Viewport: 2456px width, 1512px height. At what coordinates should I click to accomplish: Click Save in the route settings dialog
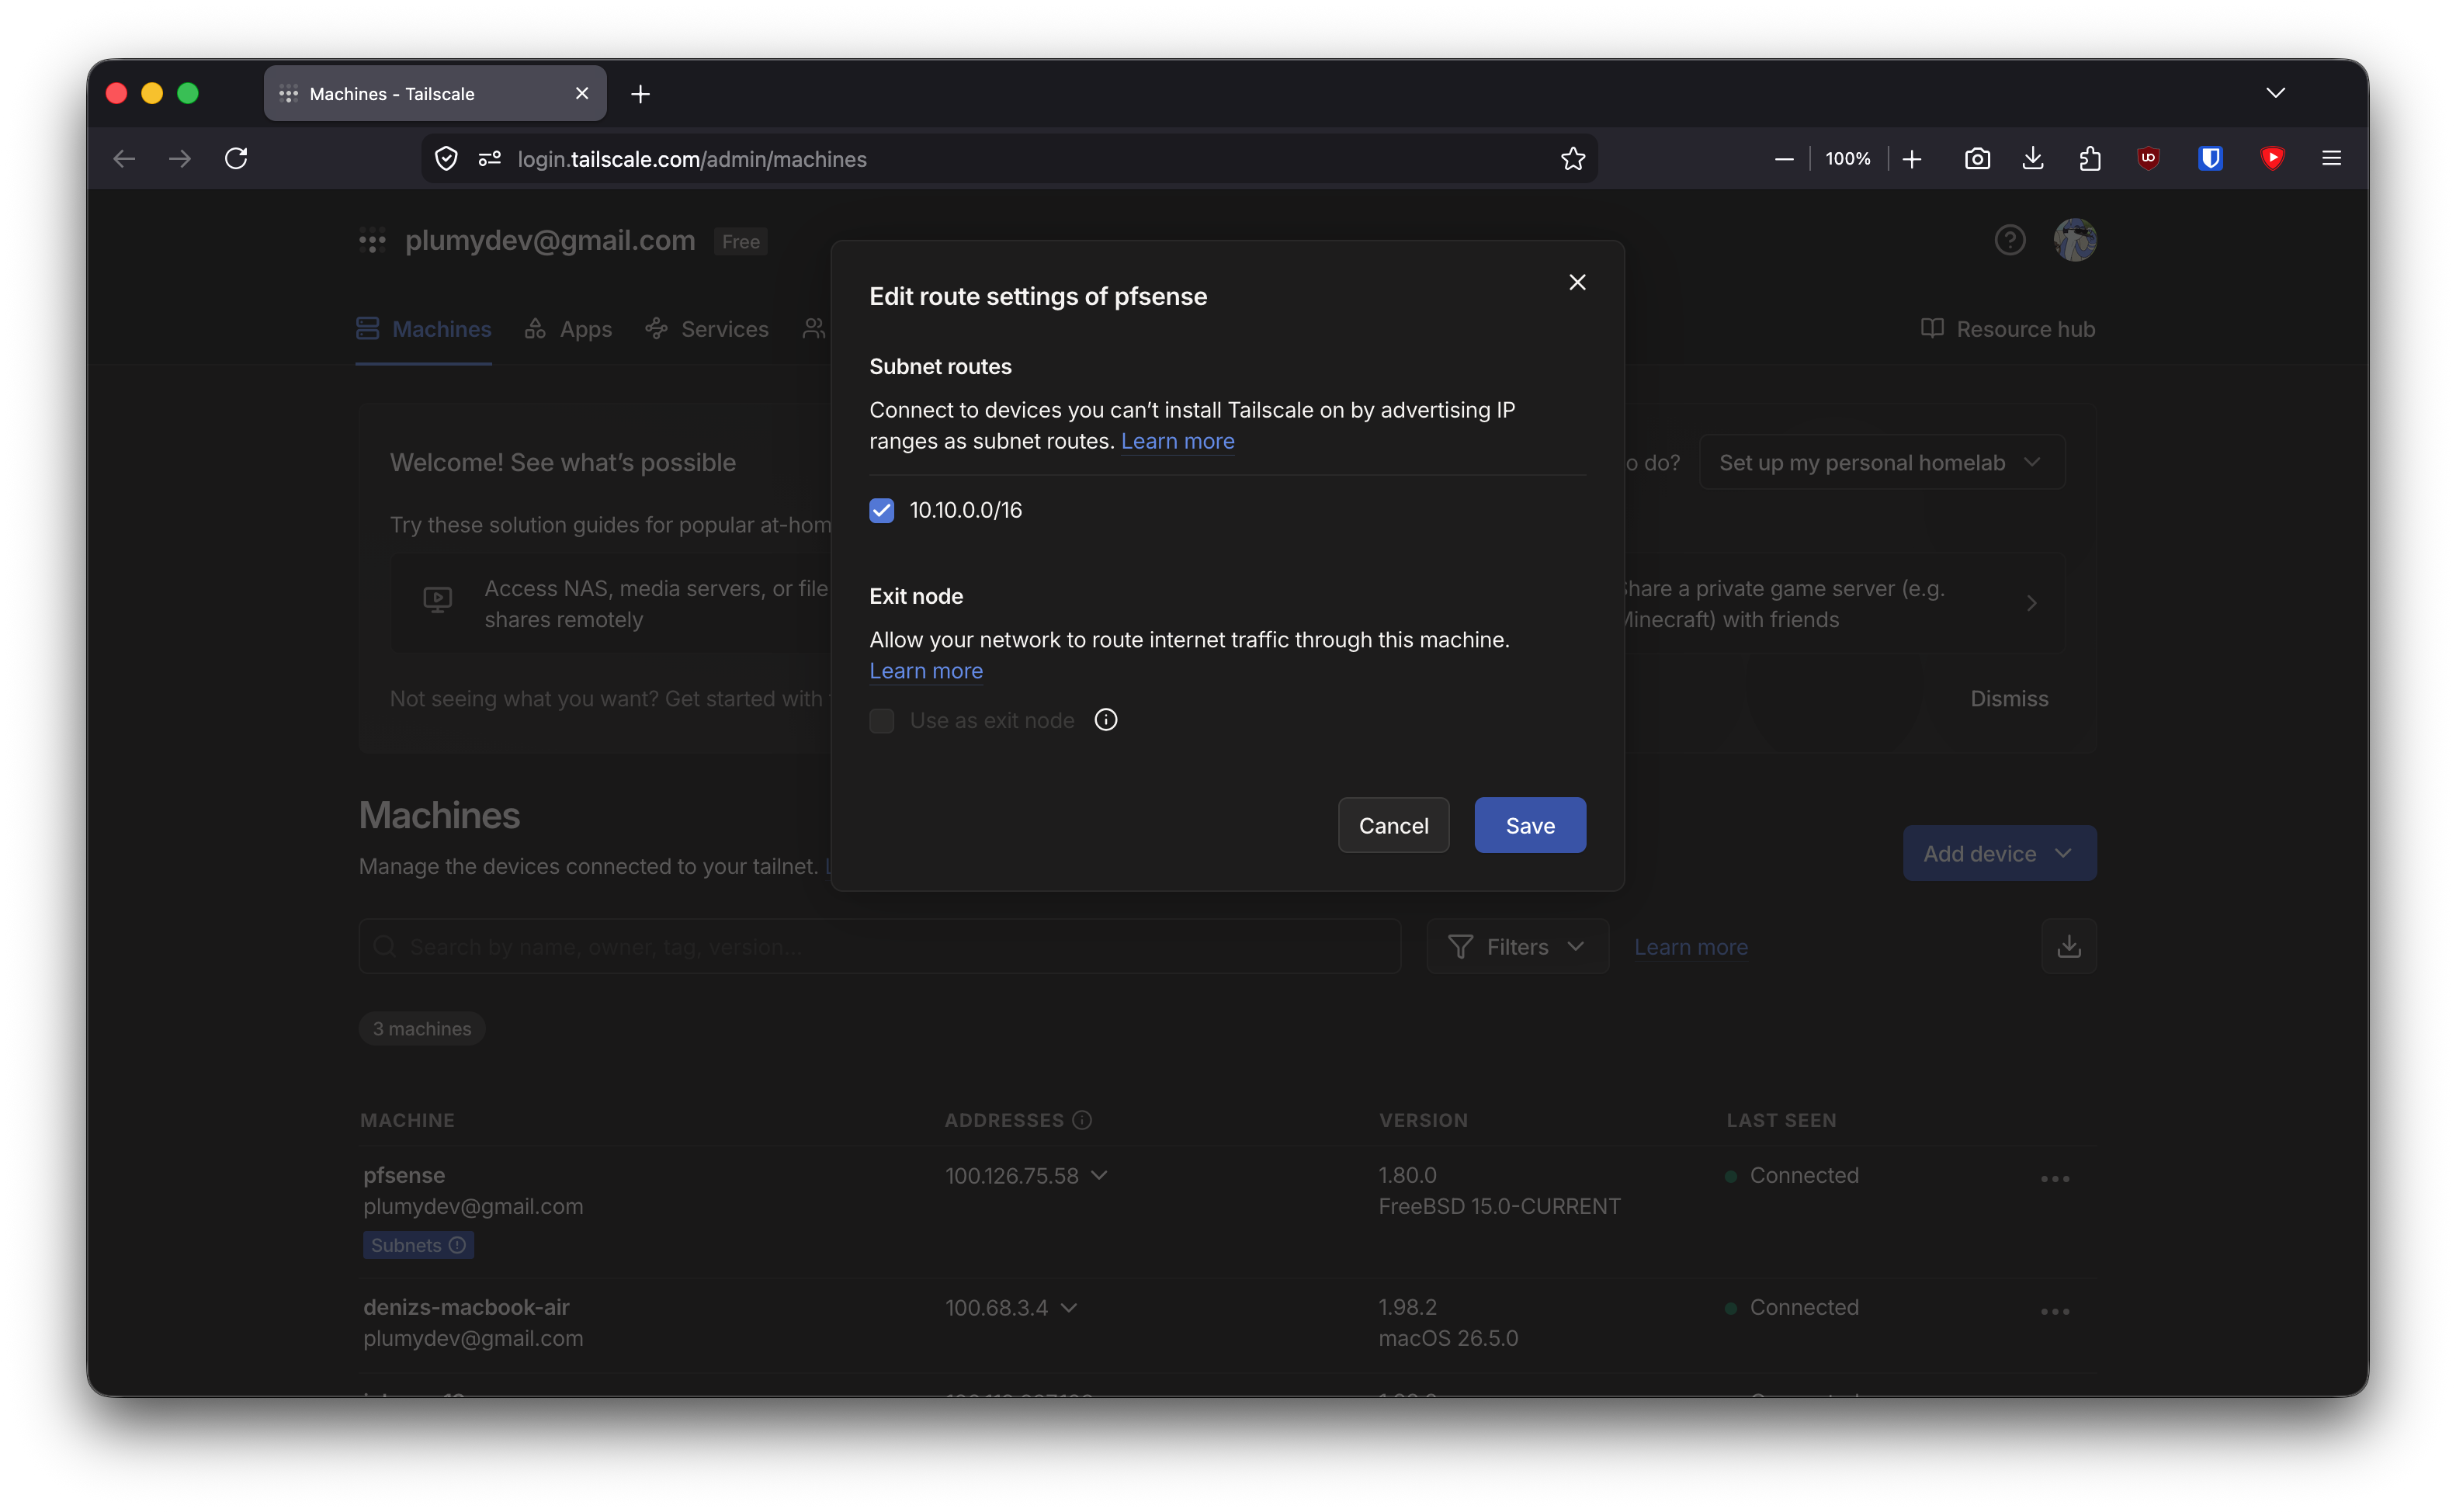pyautogui.click(x=1530, y=825)
